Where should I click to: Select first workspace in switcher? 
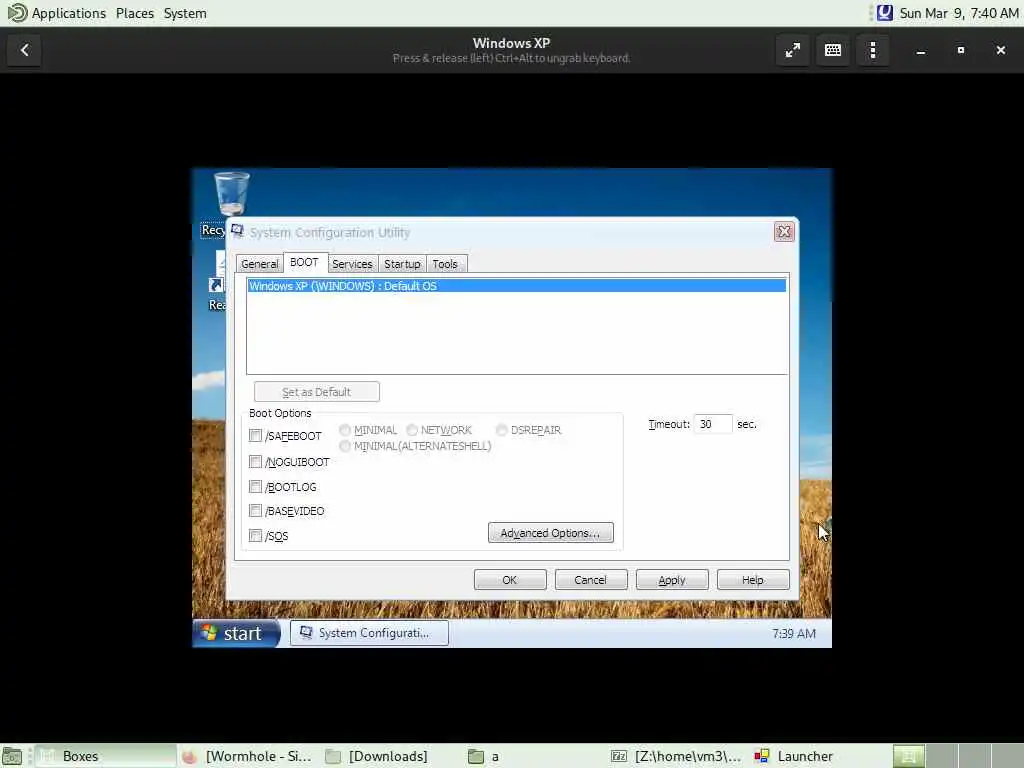[908, 756]
